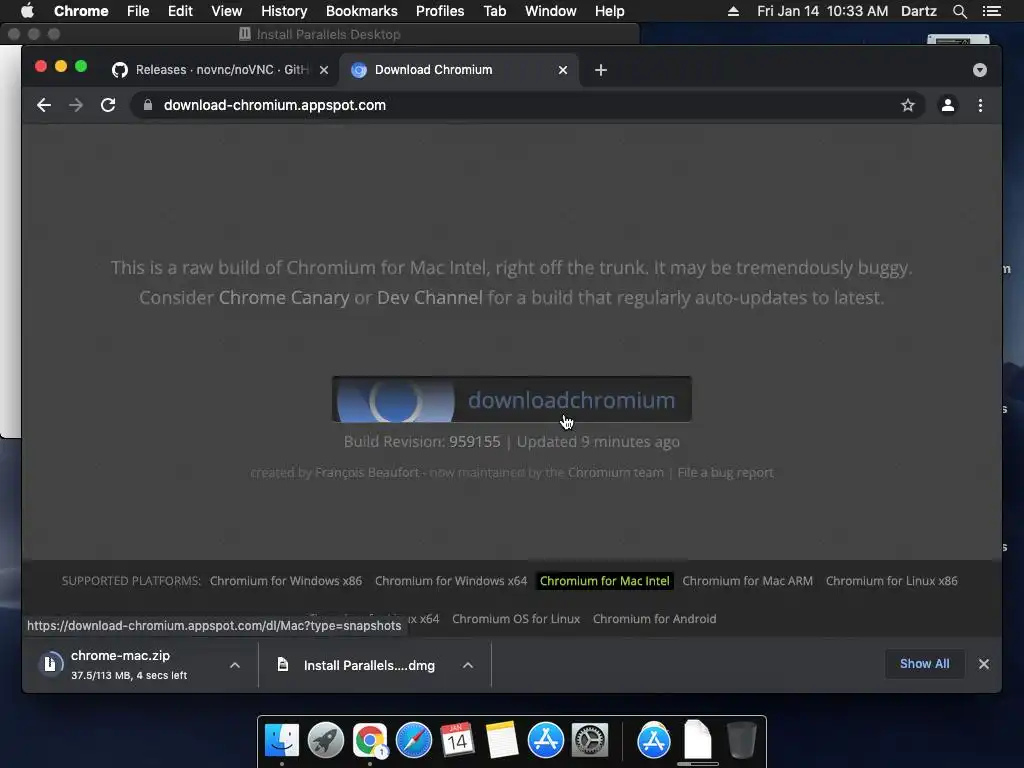Open the Tab menu
1024x768 pixels.
(x=494, y=11)
